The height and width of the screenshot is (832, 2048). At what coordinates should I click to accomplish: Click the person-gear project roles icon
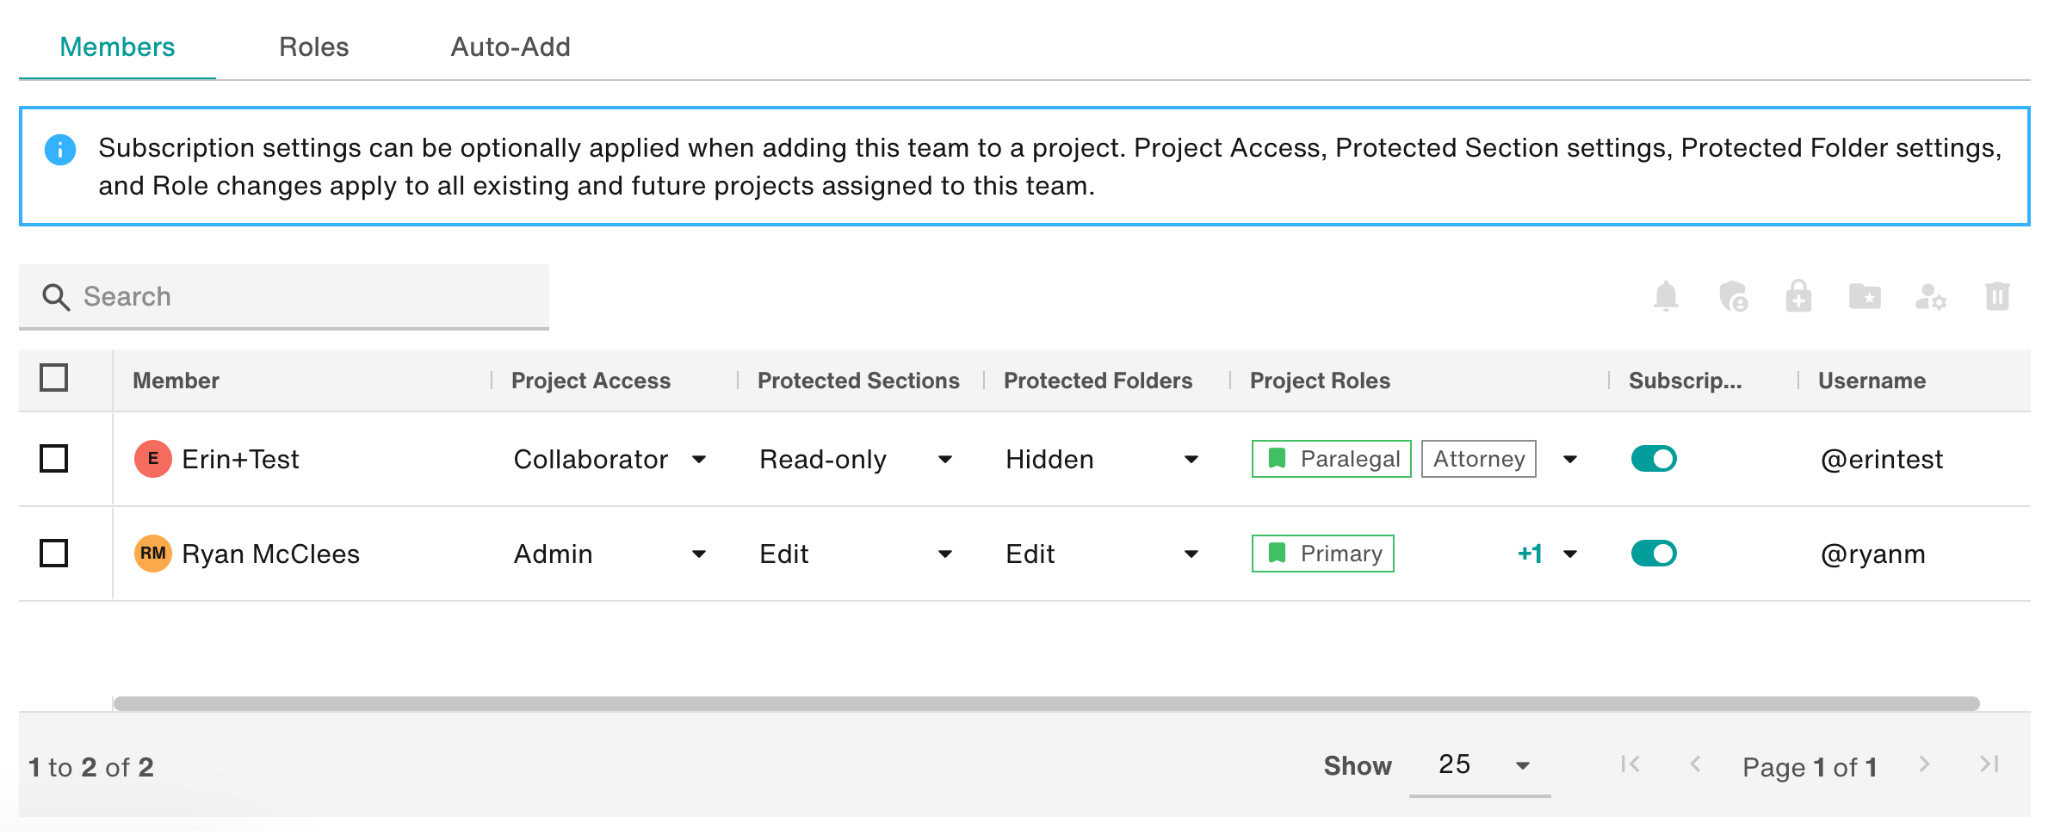1931,297
